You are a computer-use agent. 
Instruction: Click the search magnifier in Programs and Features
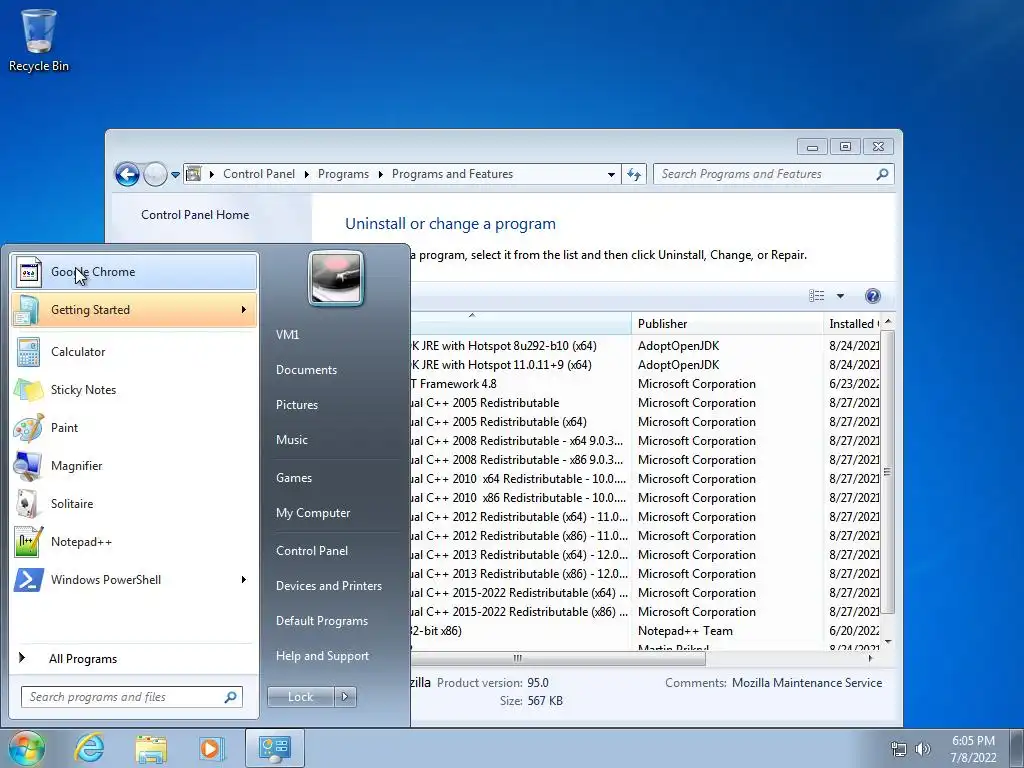(x=882, y=174)
